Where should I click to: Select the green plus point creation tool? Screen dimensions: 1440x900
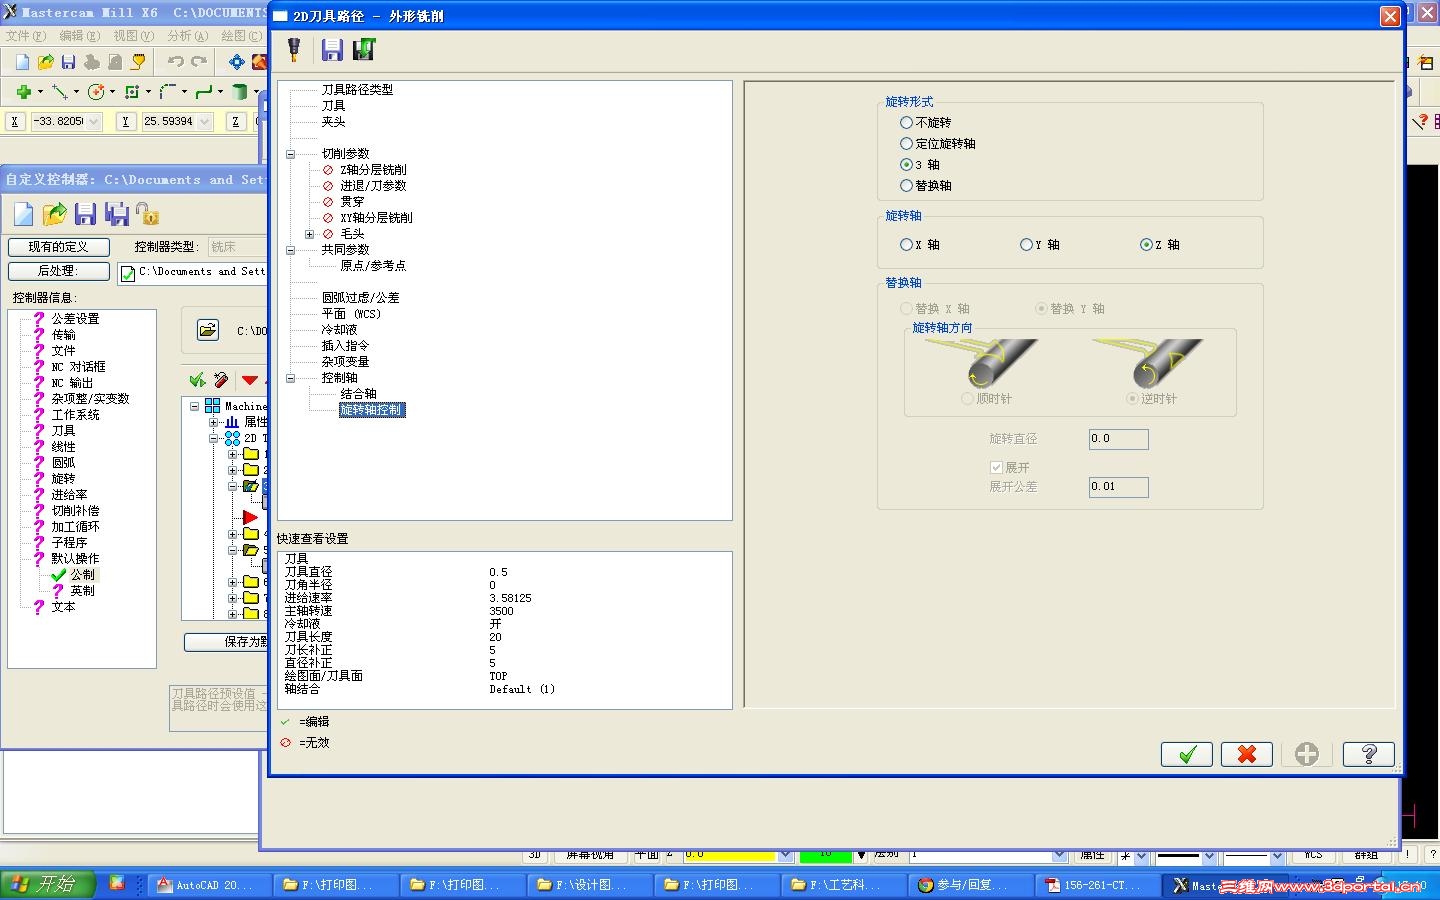(22, 92)
